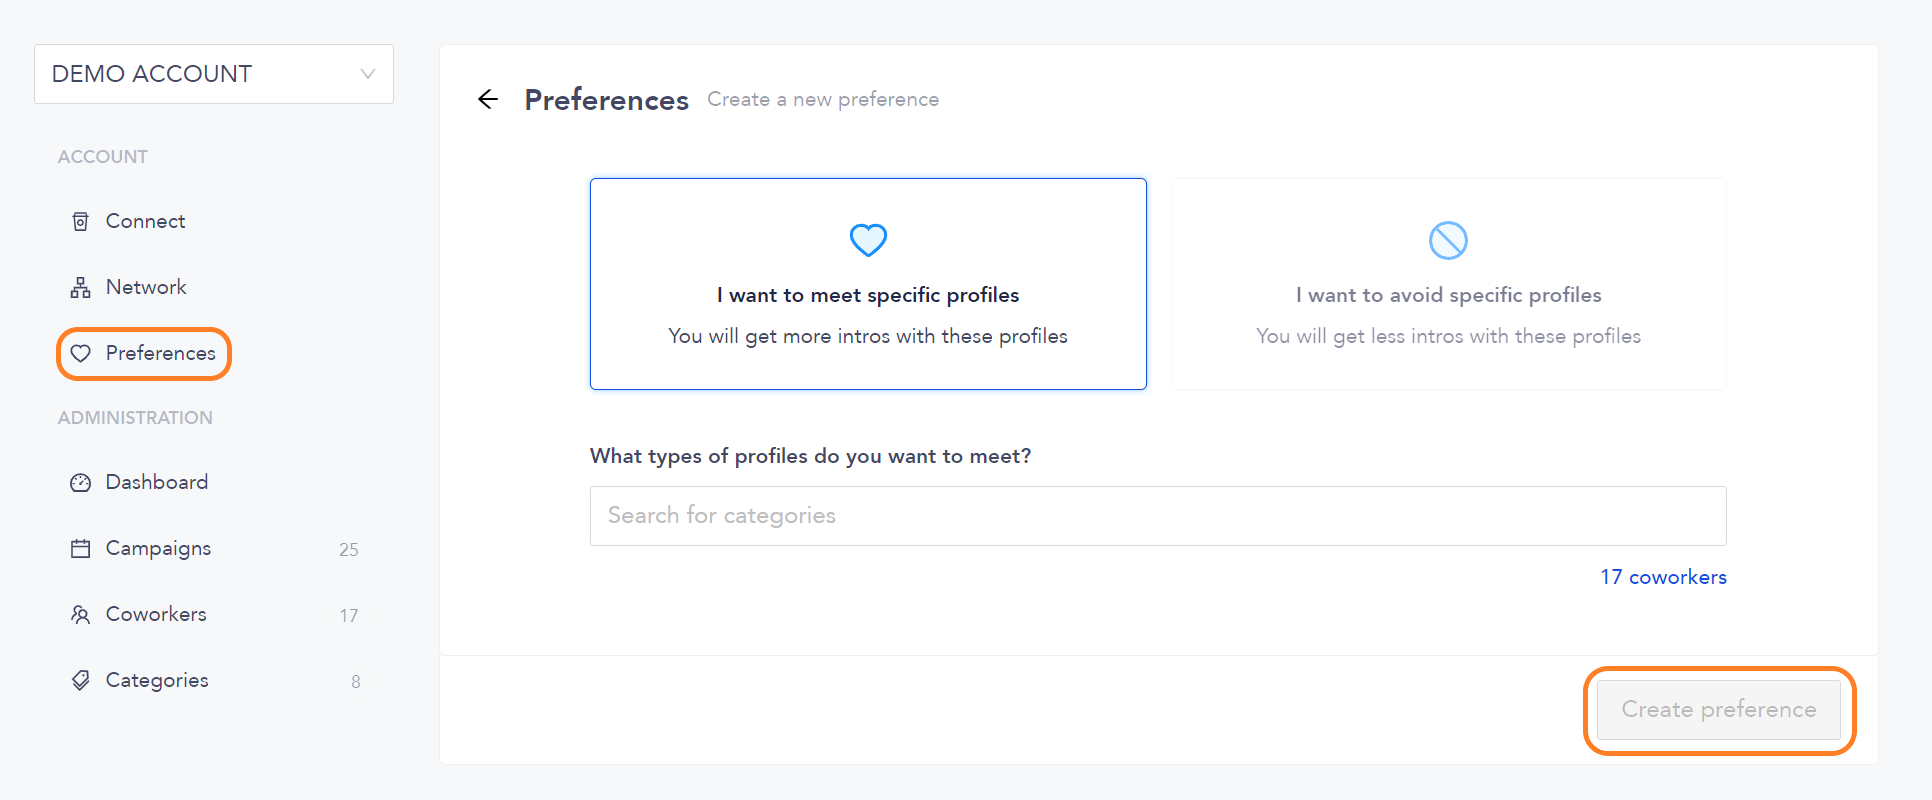This screenshot has width=1932, height=800.
Task: Open the DEMO ACCOUNT selector
Action: click(214, 74)
